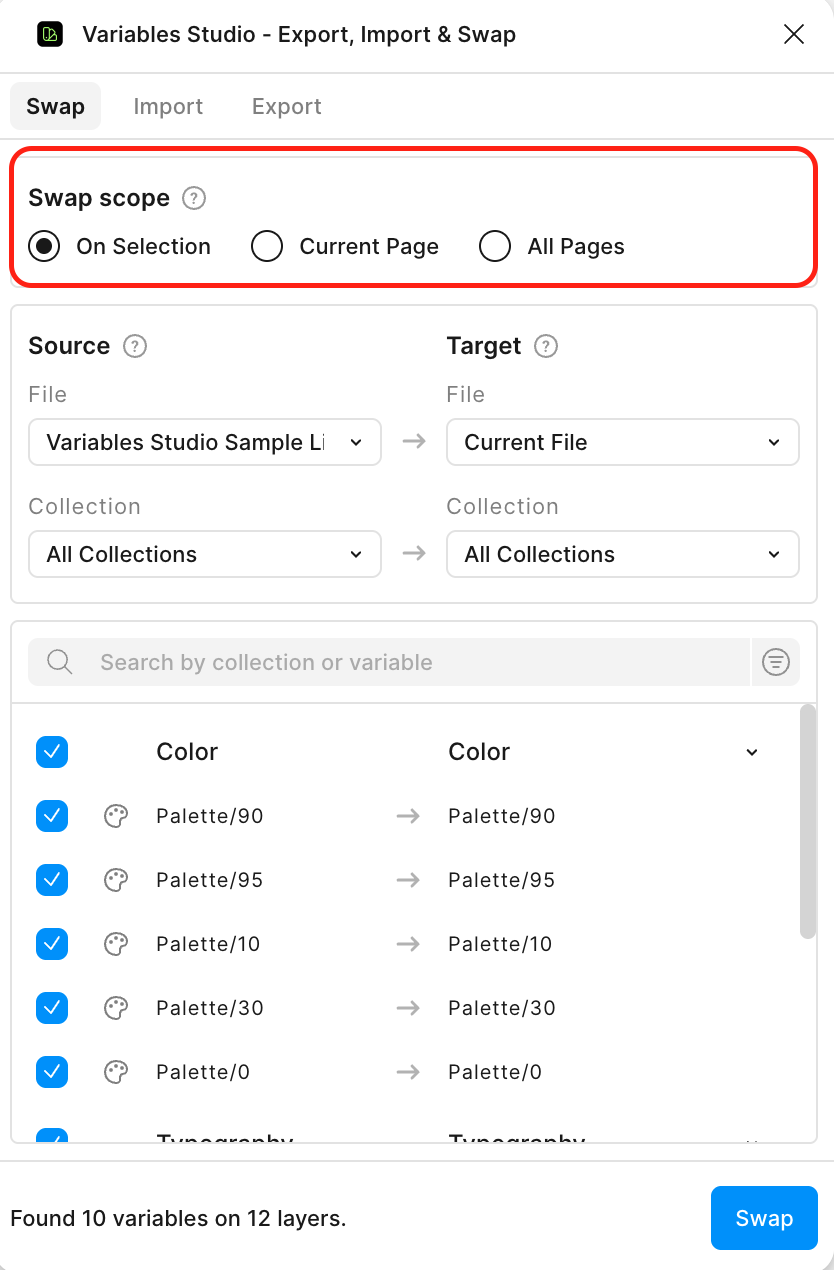Uncheck the Color collection checkbox

click(x=52, y=752)
